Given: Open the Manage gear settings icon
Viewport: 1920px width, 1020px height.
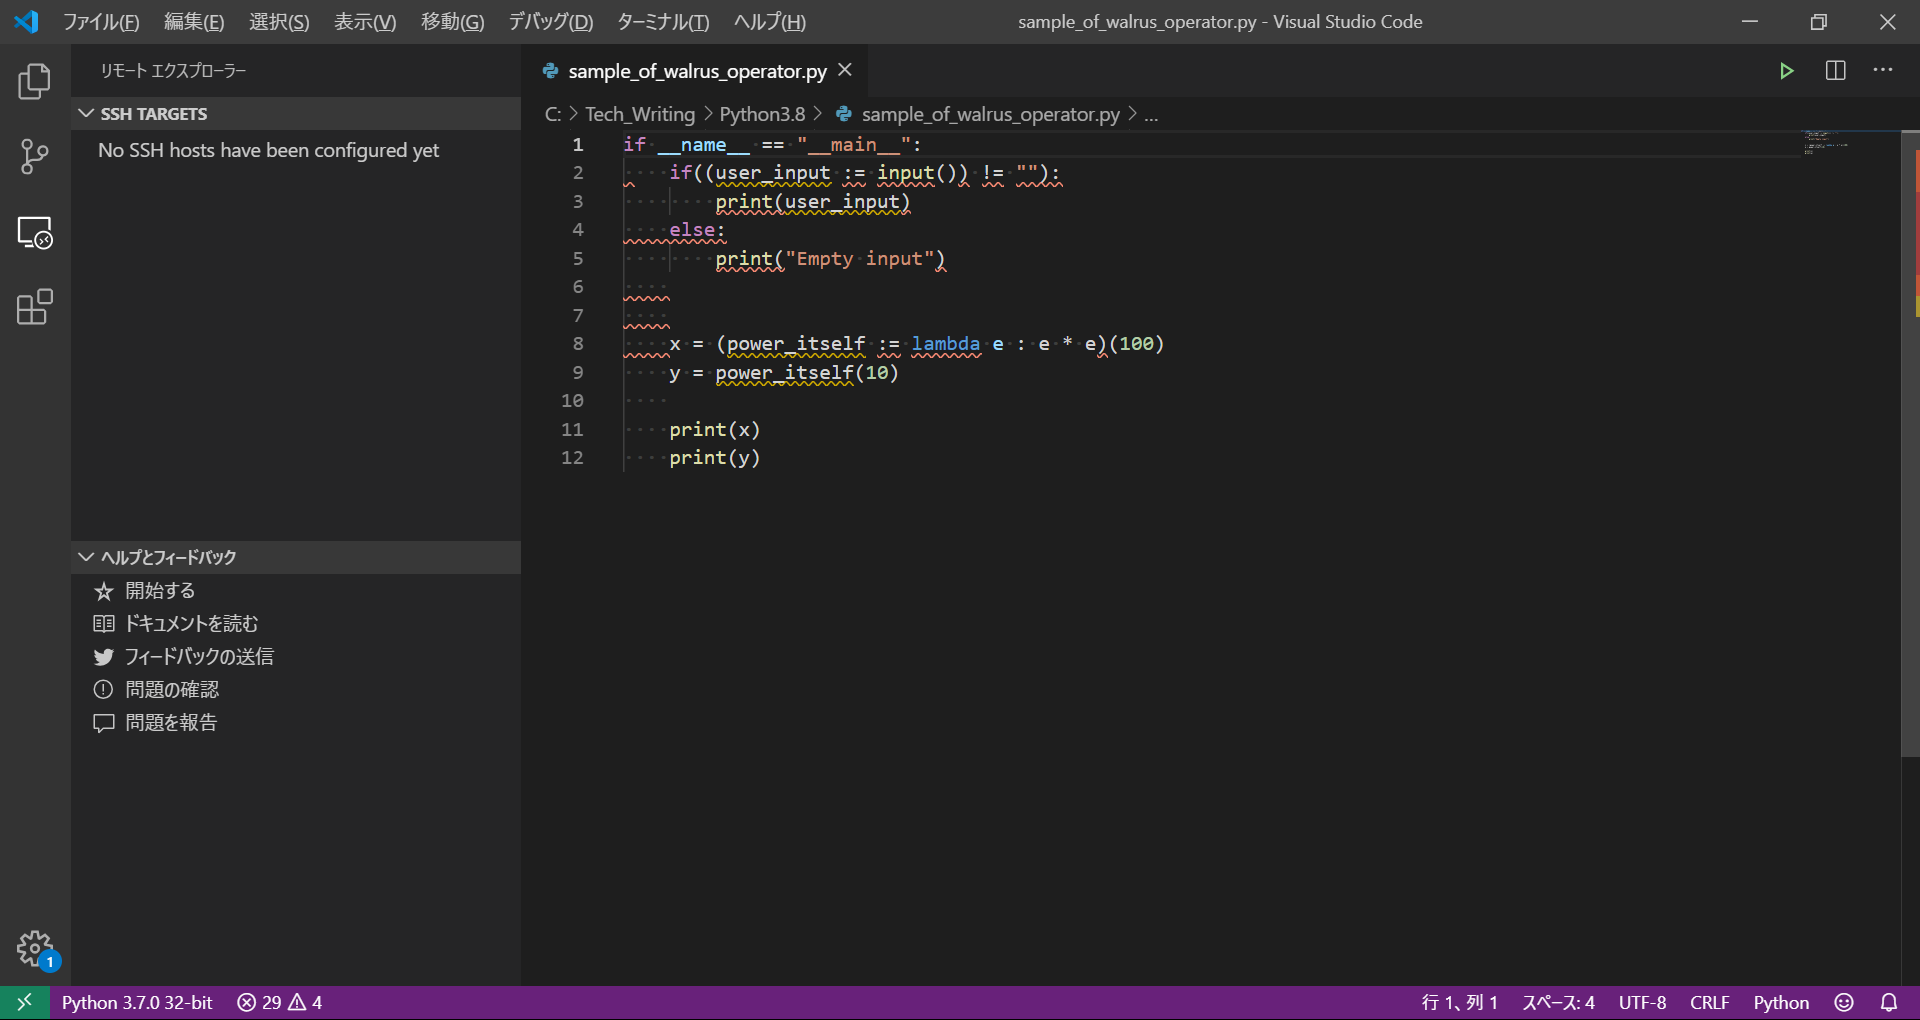Looking at the screenshot, I should point(35,947).
